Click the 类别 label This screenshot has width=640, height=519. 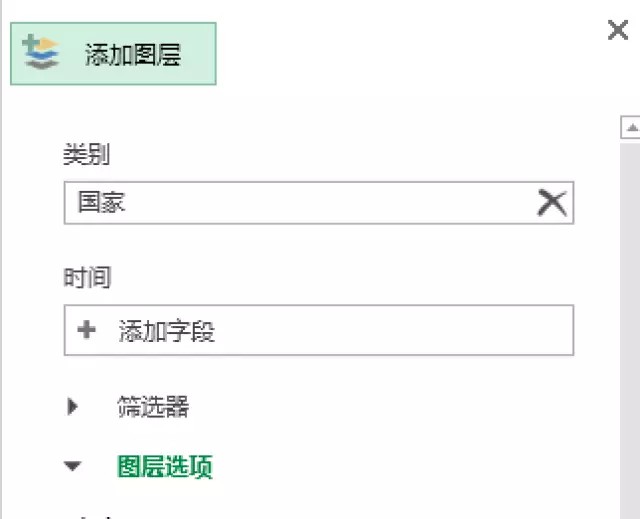[x=86, y=155]
